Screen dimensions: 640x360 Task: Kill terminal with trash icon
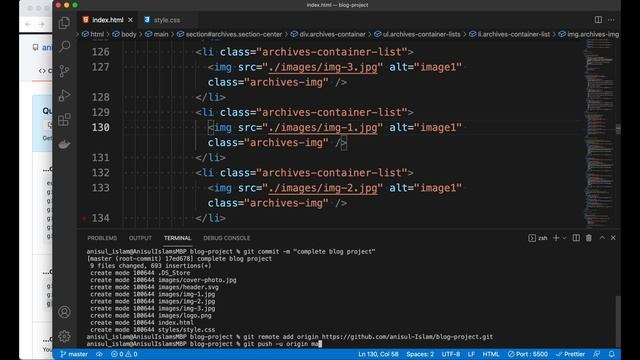(x=589, y=238)
